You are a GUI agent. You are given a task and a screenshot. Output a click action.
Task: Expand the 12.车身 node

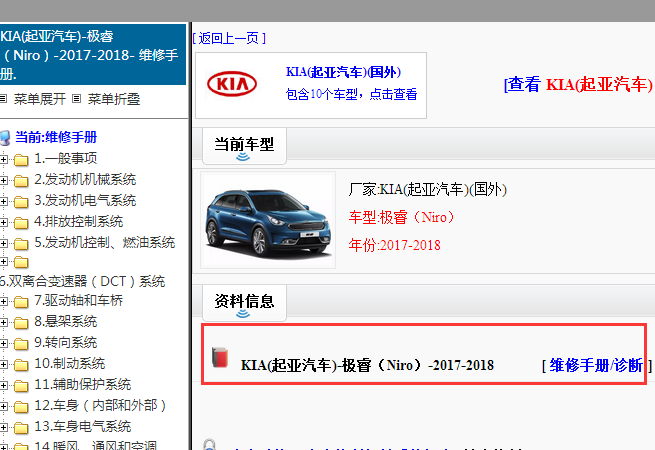coord(4,406)
